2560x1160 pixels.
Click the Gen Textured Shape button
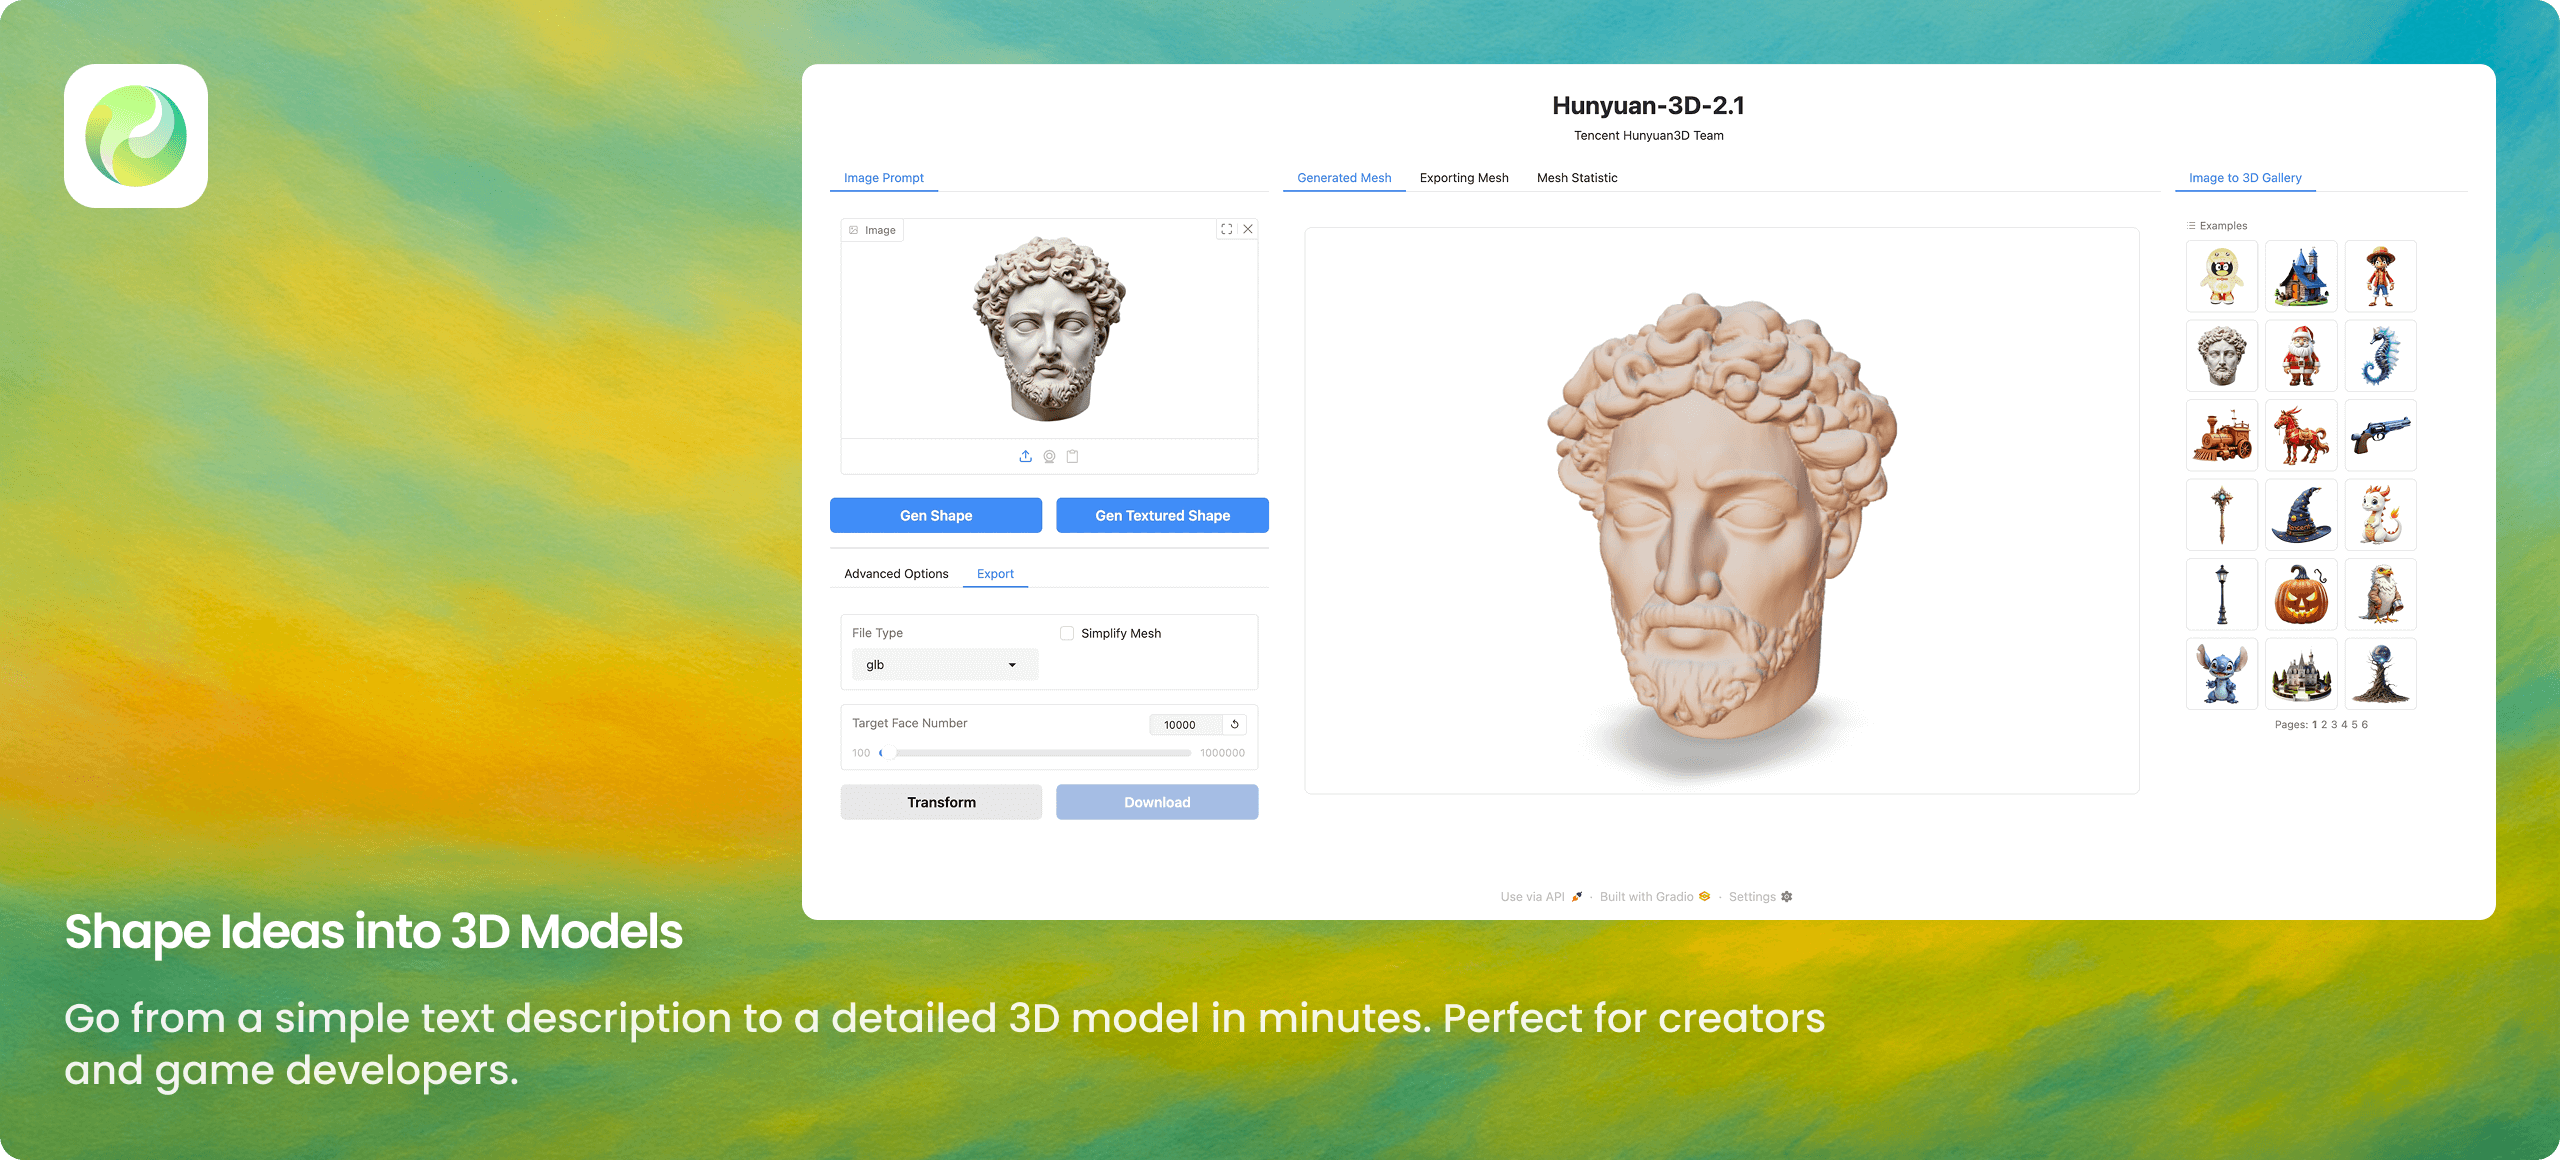1162,515
